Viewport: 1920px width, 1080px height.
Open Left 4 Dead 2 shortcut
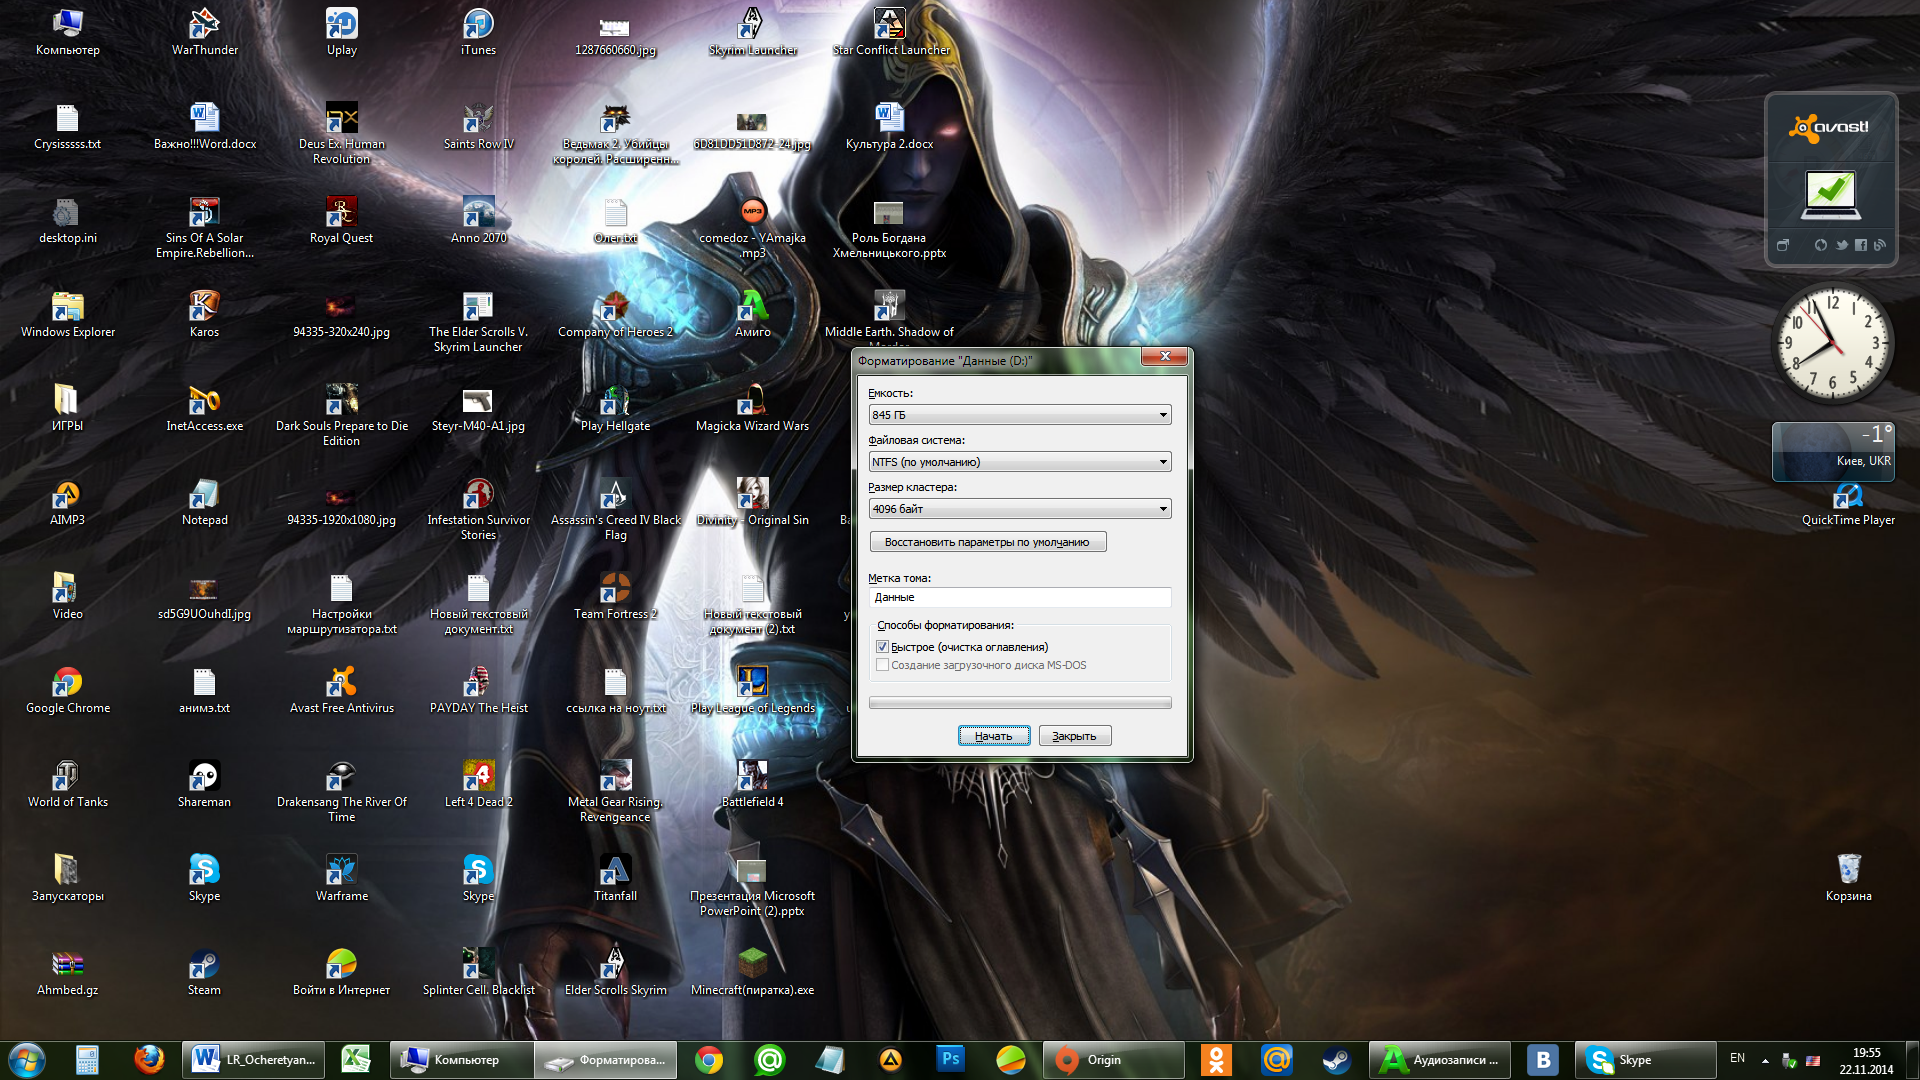coord(478,784)
